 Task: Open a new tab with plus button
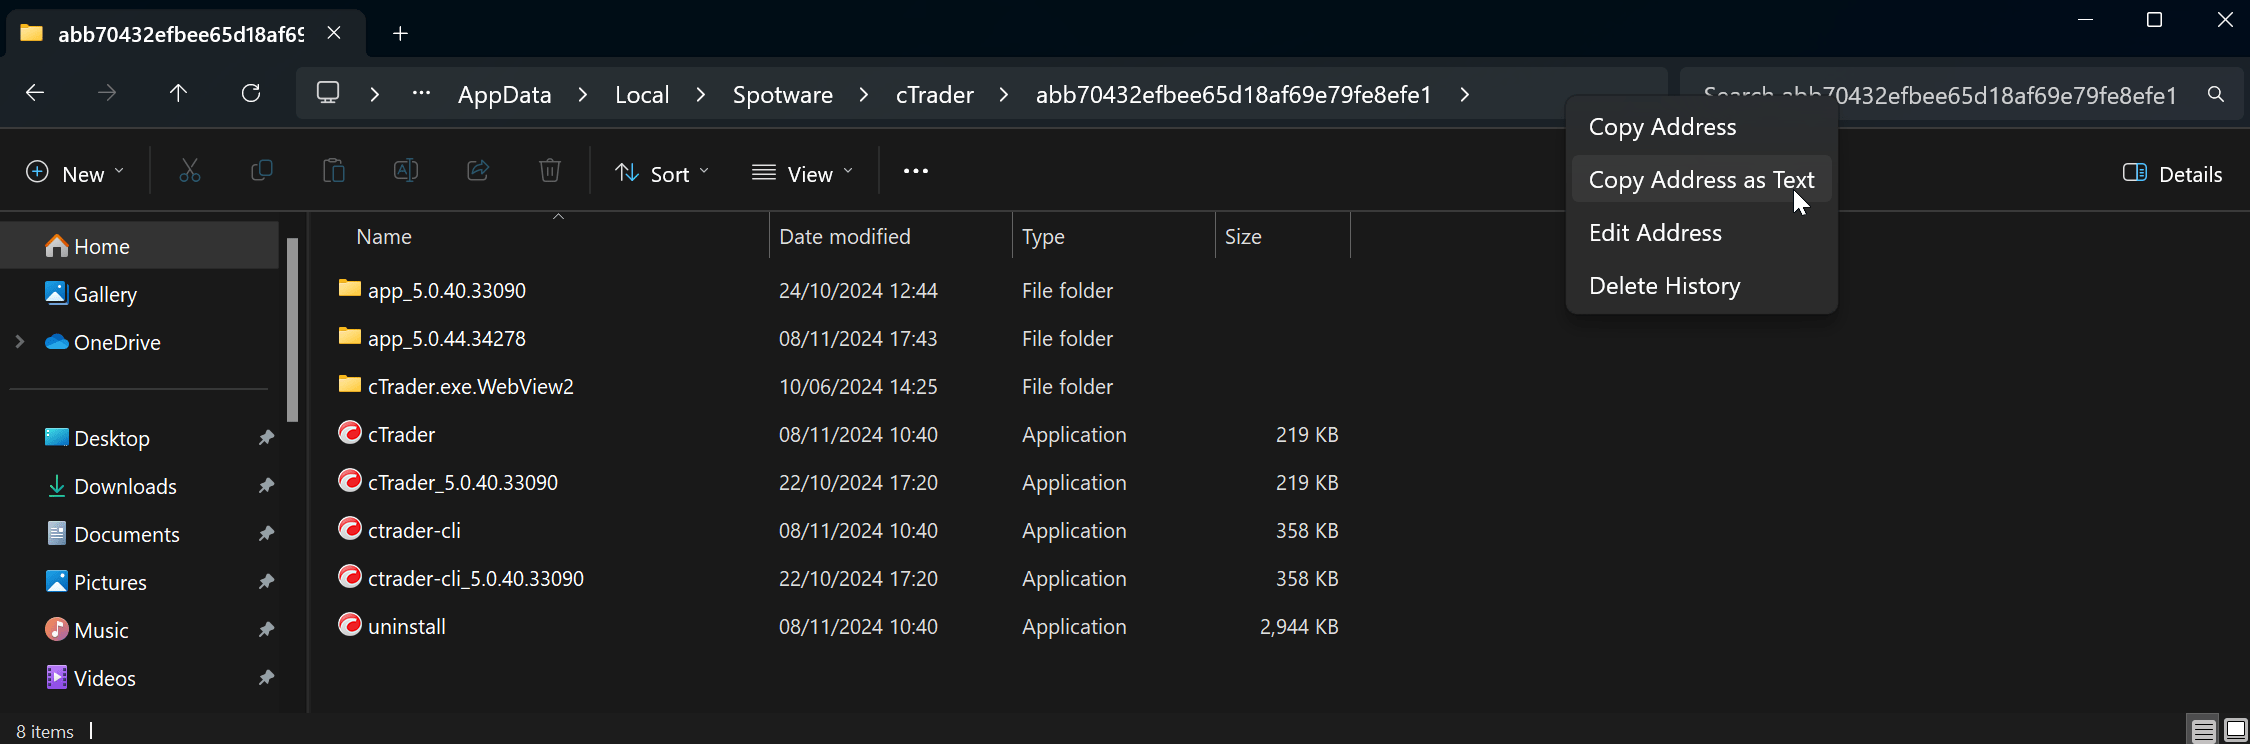point(400,34)
